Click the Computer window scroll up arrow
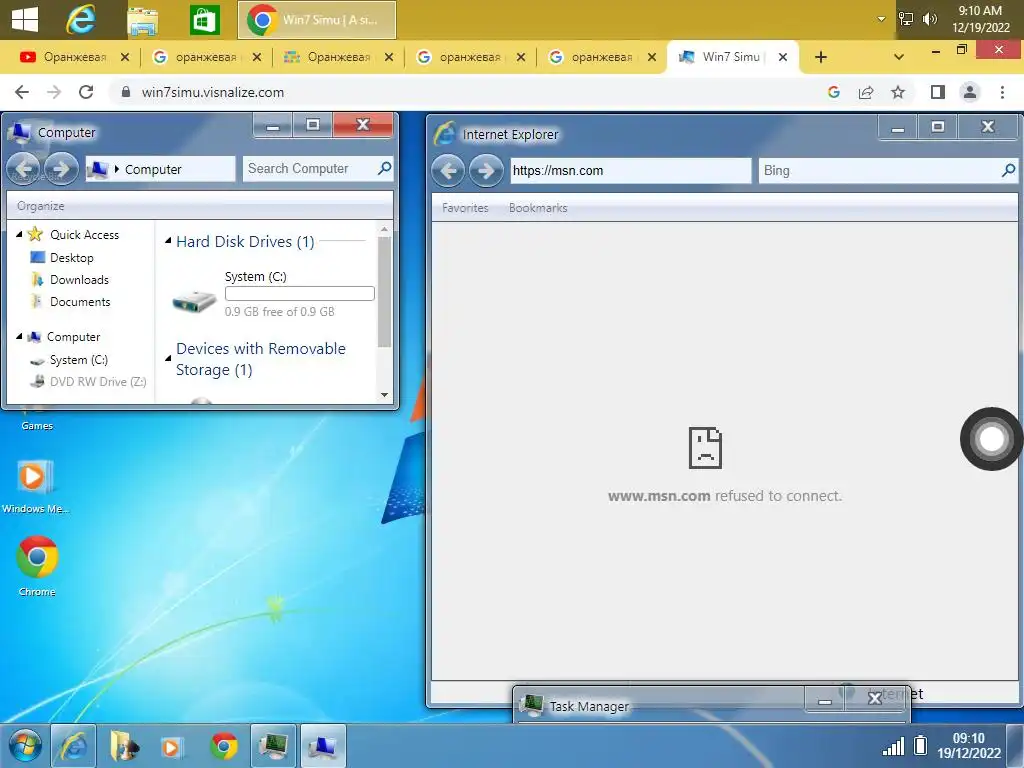The height and width of the screenshot is (768, 1024). pos(384,229)
